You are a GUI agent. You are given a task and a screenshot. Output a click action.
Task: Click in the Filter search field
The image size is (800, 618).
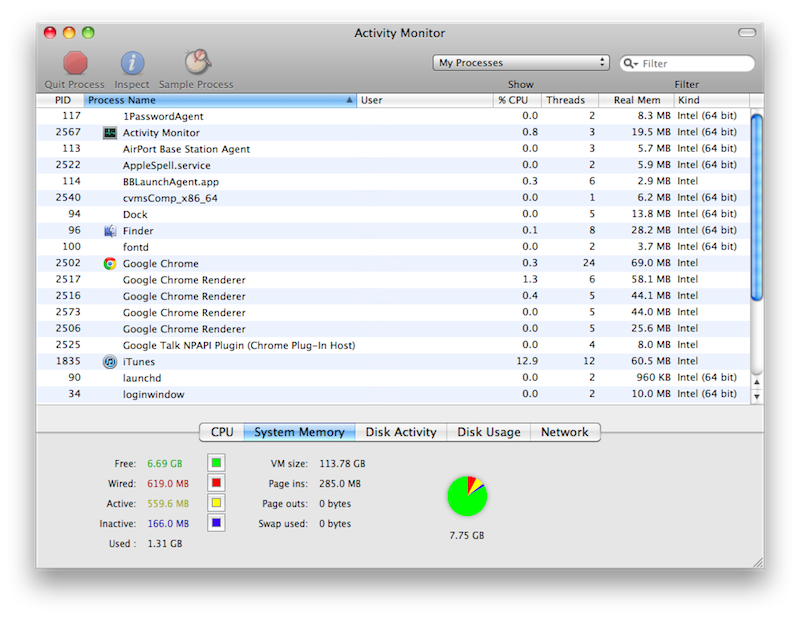pyautogui.click(x=687, y=63)
